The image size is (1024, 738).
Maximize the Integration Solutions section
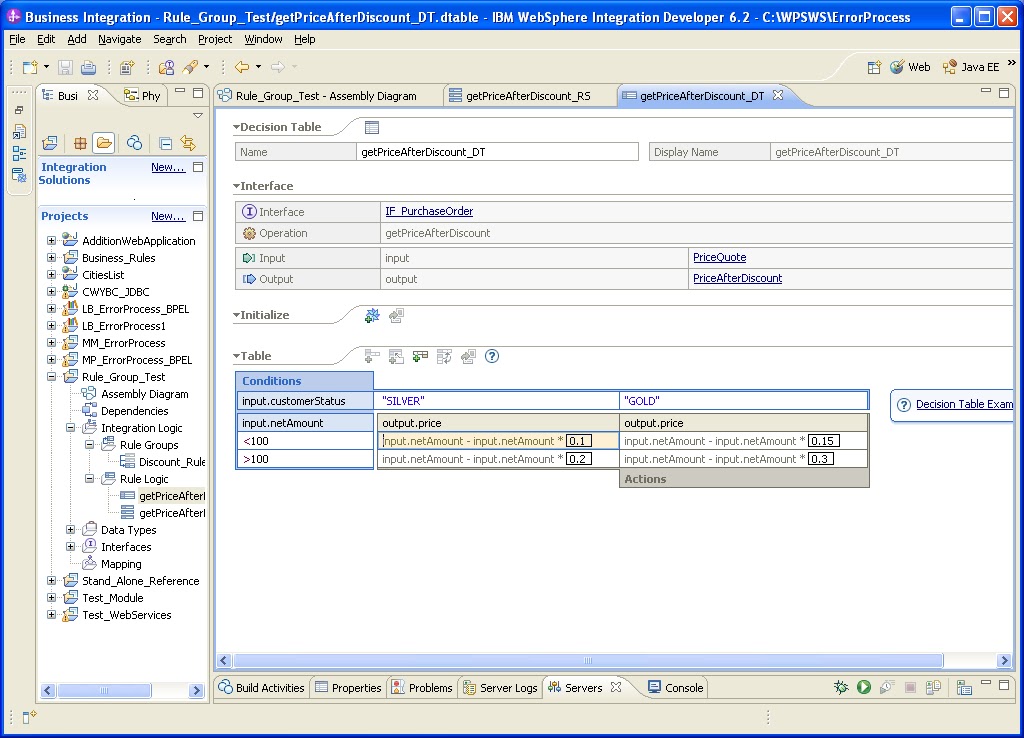[199, 167]
